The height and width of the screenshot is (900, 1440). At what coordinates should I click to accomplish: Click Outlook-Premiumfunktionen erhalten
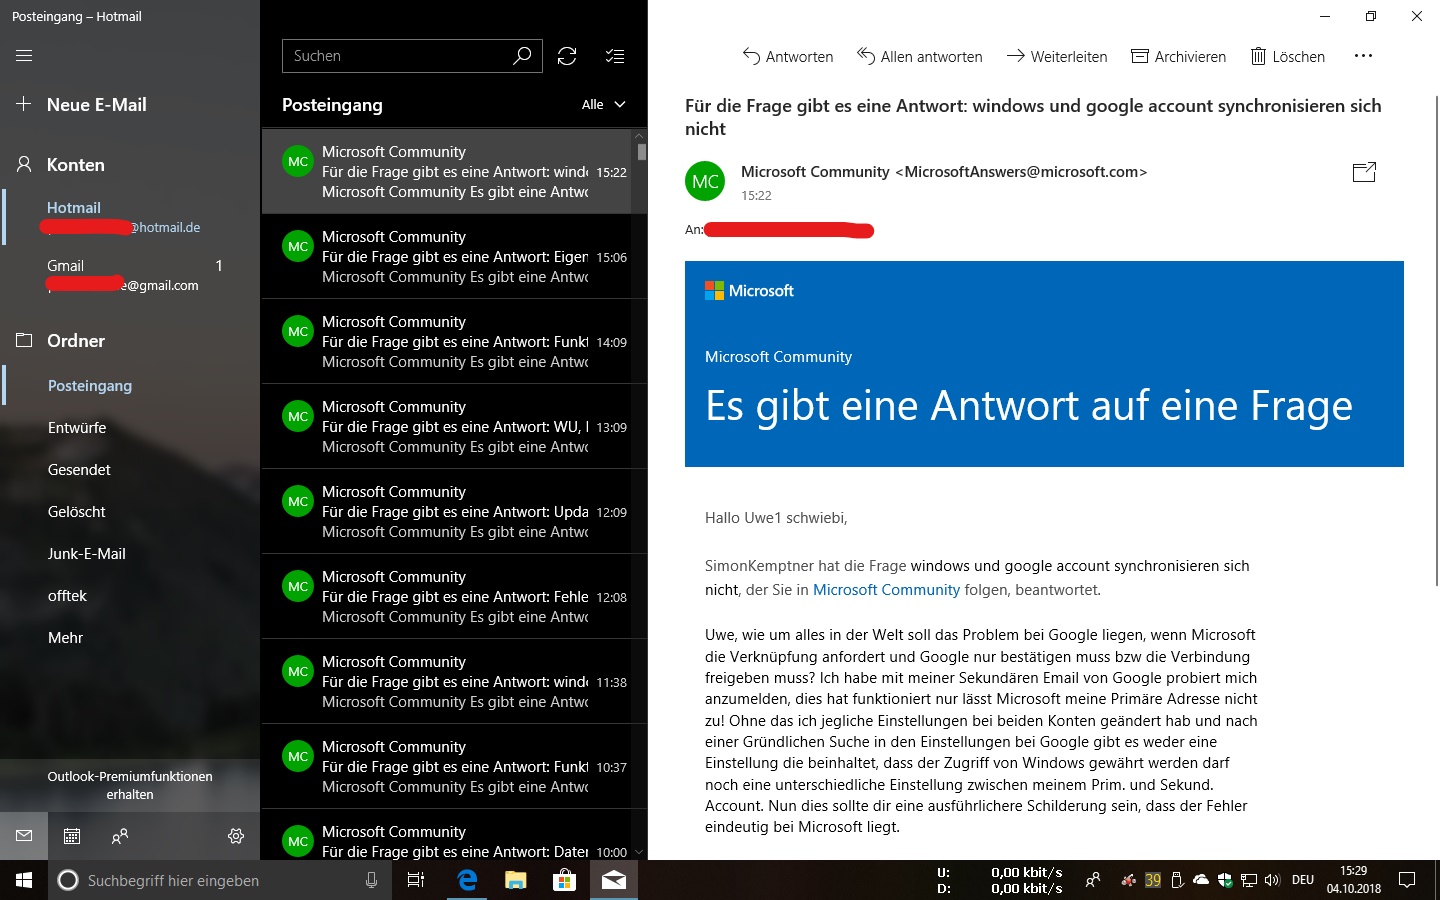tap(130, 785)
